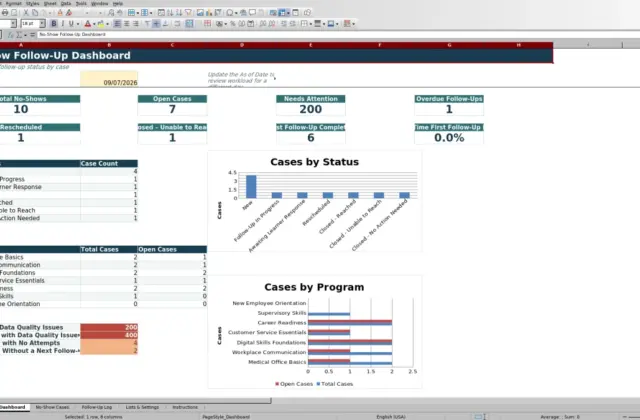Image resolution: width=640 pixels, height=420 pixels.
Task: Click the Sort Ascending icon
Action: 170,13
